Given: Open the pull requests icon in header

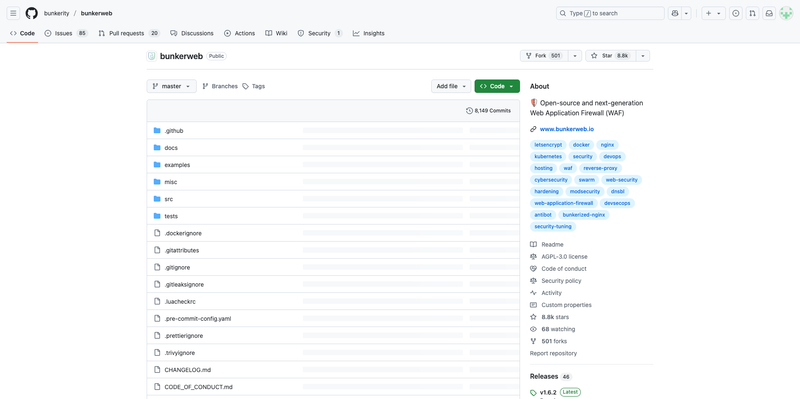Looking at the screenshot, I should (752, 13).
